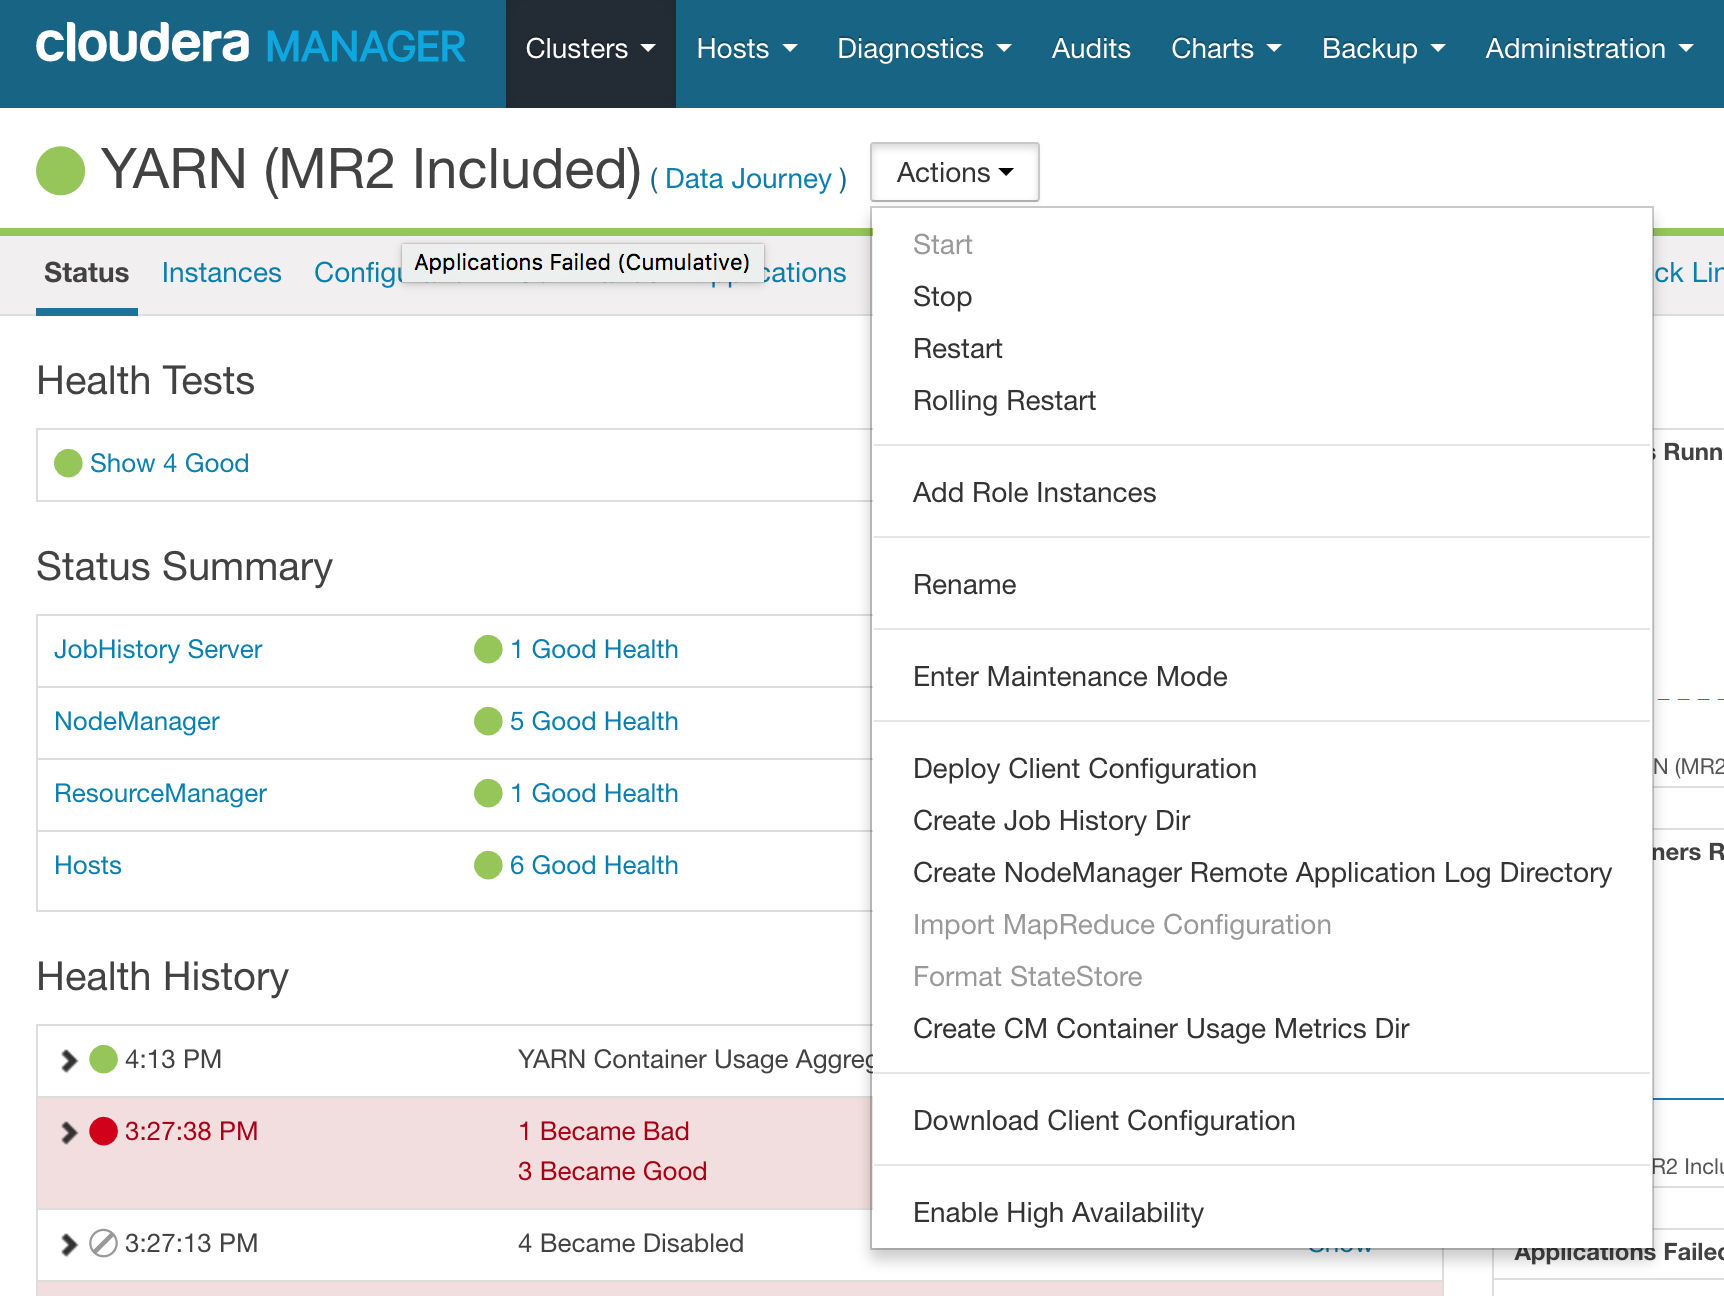Screen dimensions: 1724x1296
Task: Click the green dot next to the 4:13 PM event
Action: click(102, 1059)
